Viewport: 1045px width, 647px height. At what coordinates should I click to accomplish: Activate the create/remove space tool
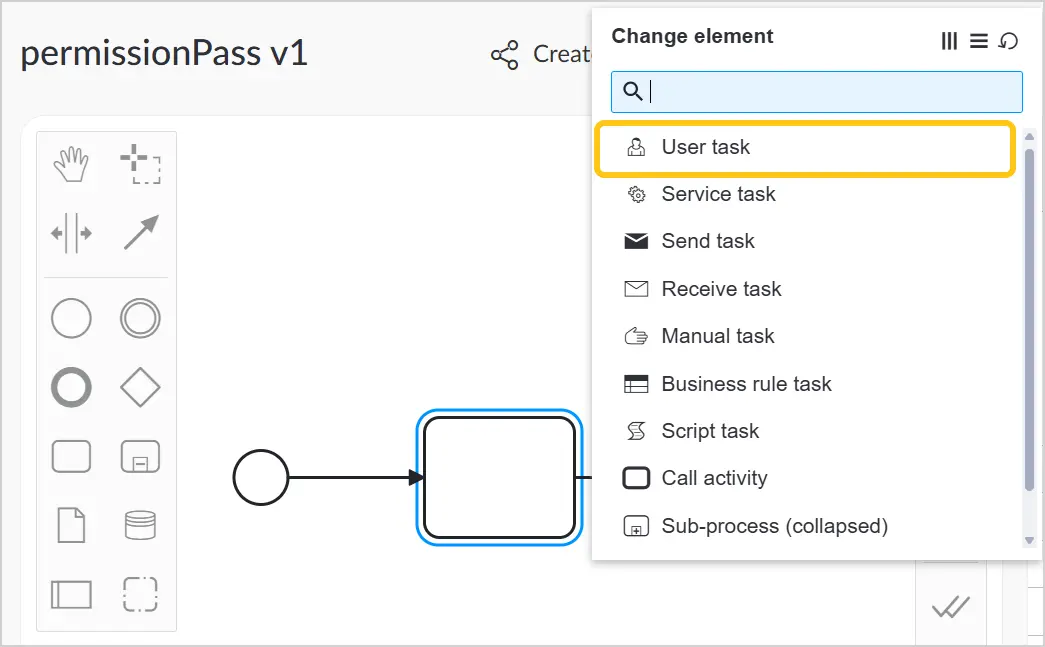point(71,233)
